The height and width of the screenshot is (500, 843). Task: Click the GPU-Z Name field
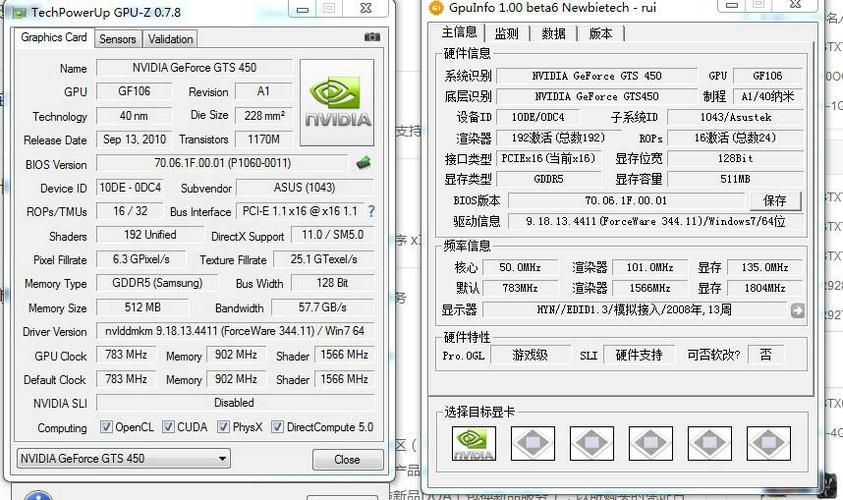pyautogui.click(x=195, y=68)
